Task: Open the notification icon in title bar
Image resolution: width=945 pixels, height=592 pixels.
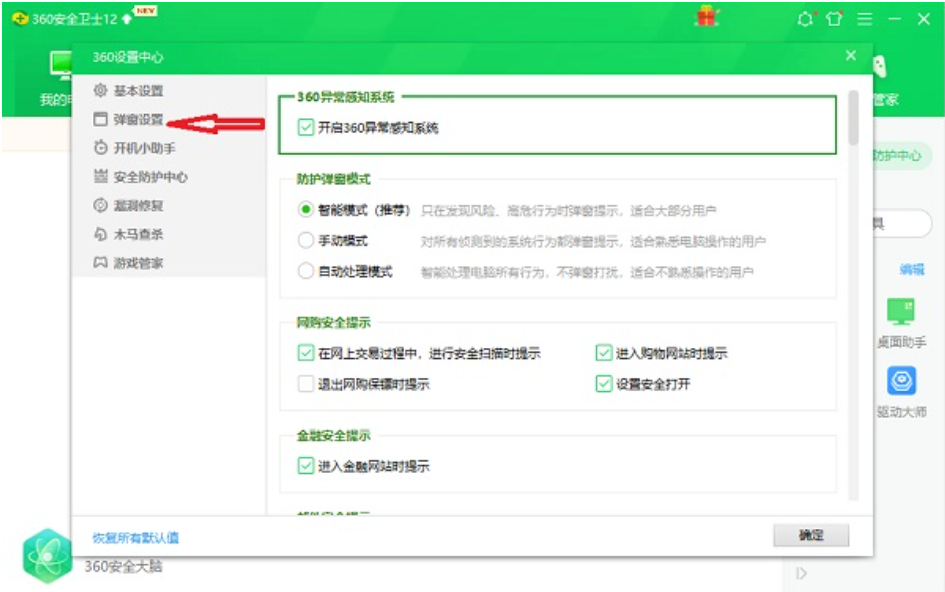Action: point(806,19)
